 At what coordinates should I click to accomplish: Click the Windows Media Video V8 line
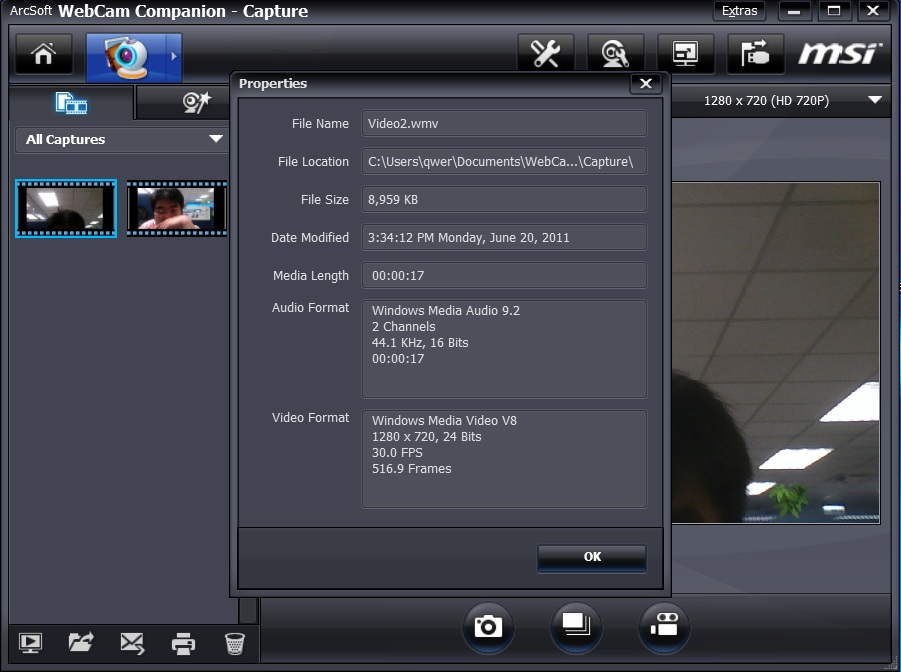click(x=444, y=421)
